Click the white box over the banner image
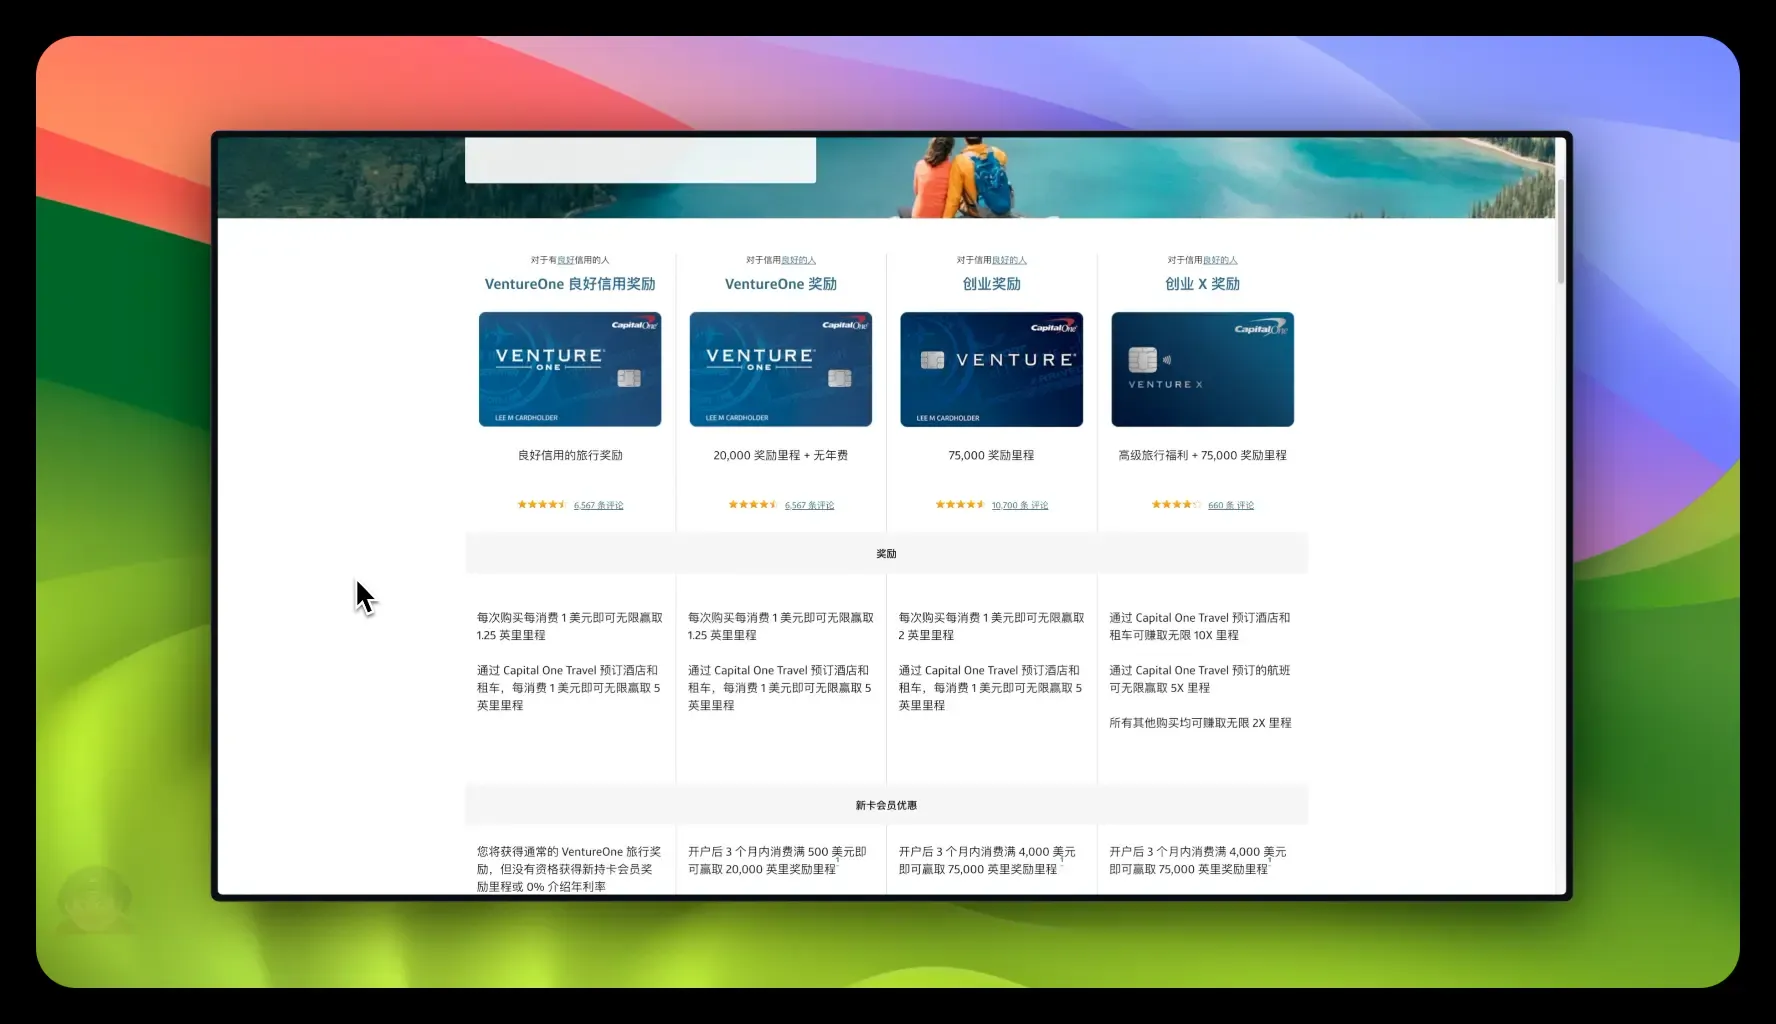 click(x=640, y=160)
